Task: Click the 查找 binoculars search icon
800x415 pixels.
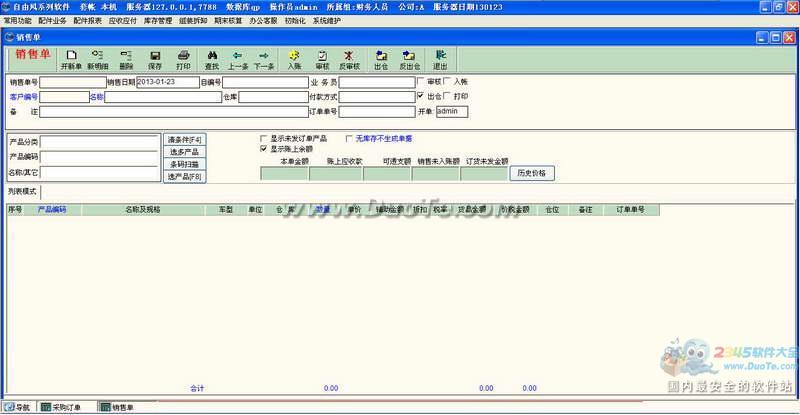Action: [212, 55]
